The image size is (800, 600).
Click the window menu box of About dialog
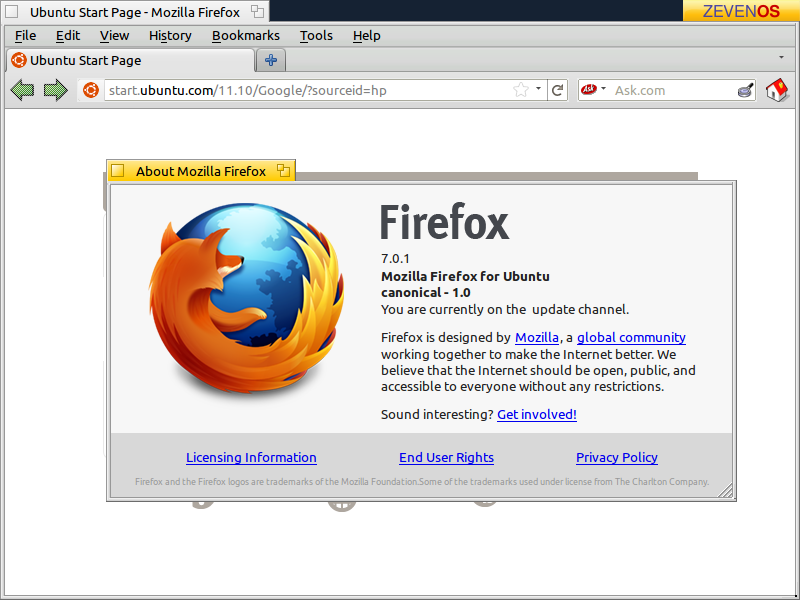pos(117,170)
